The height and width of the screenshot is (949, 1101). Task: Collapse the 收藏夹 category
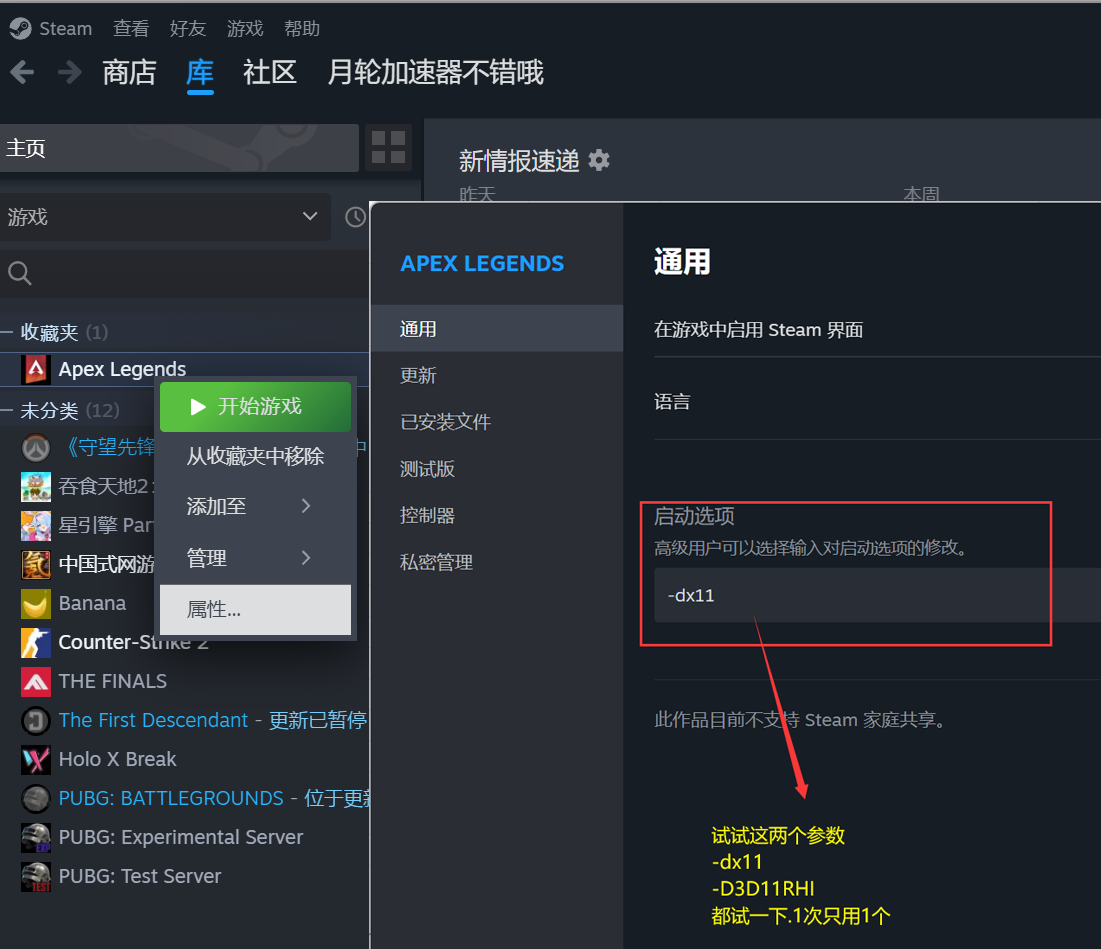click(7, 332)
